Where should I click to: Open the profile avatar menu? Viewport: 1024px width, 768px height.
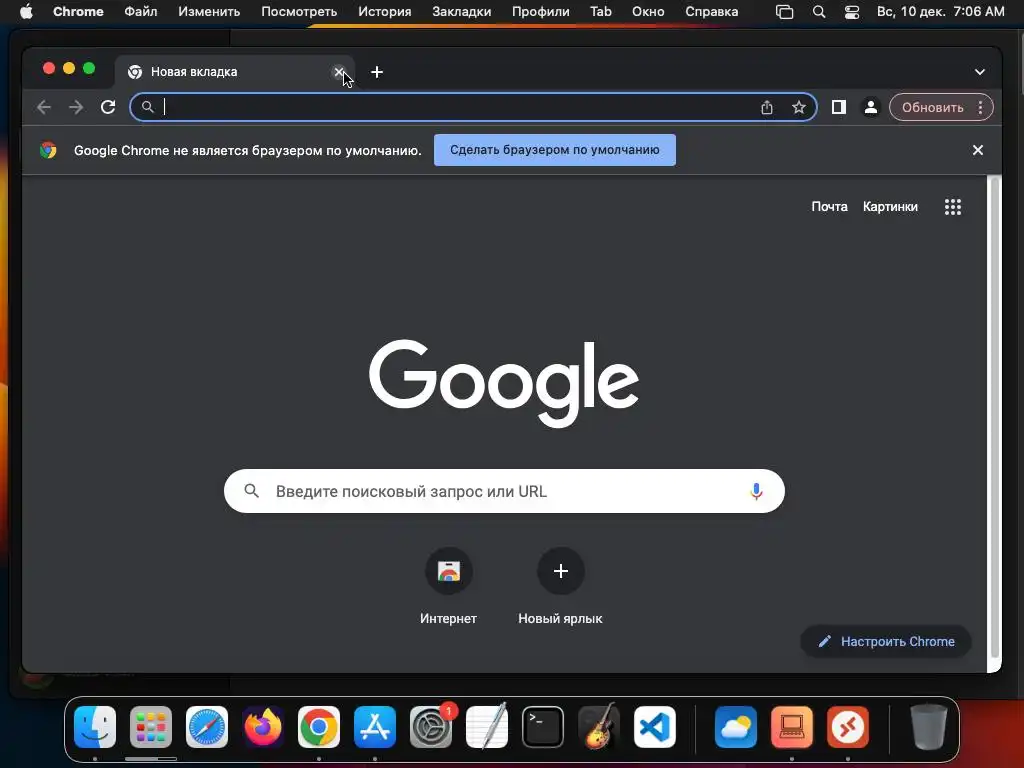coord(871,107)
